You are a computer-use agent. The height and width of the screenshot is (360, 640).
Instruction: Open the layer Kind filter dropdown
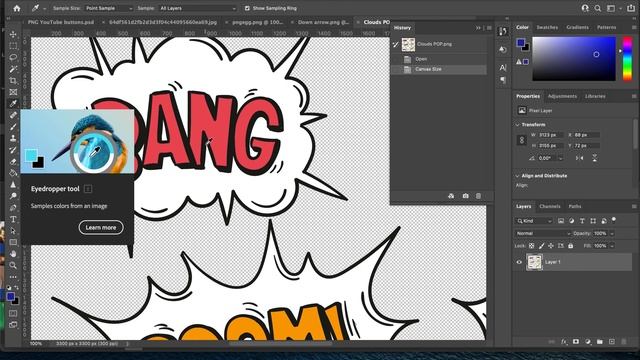(x=534, y=221)
